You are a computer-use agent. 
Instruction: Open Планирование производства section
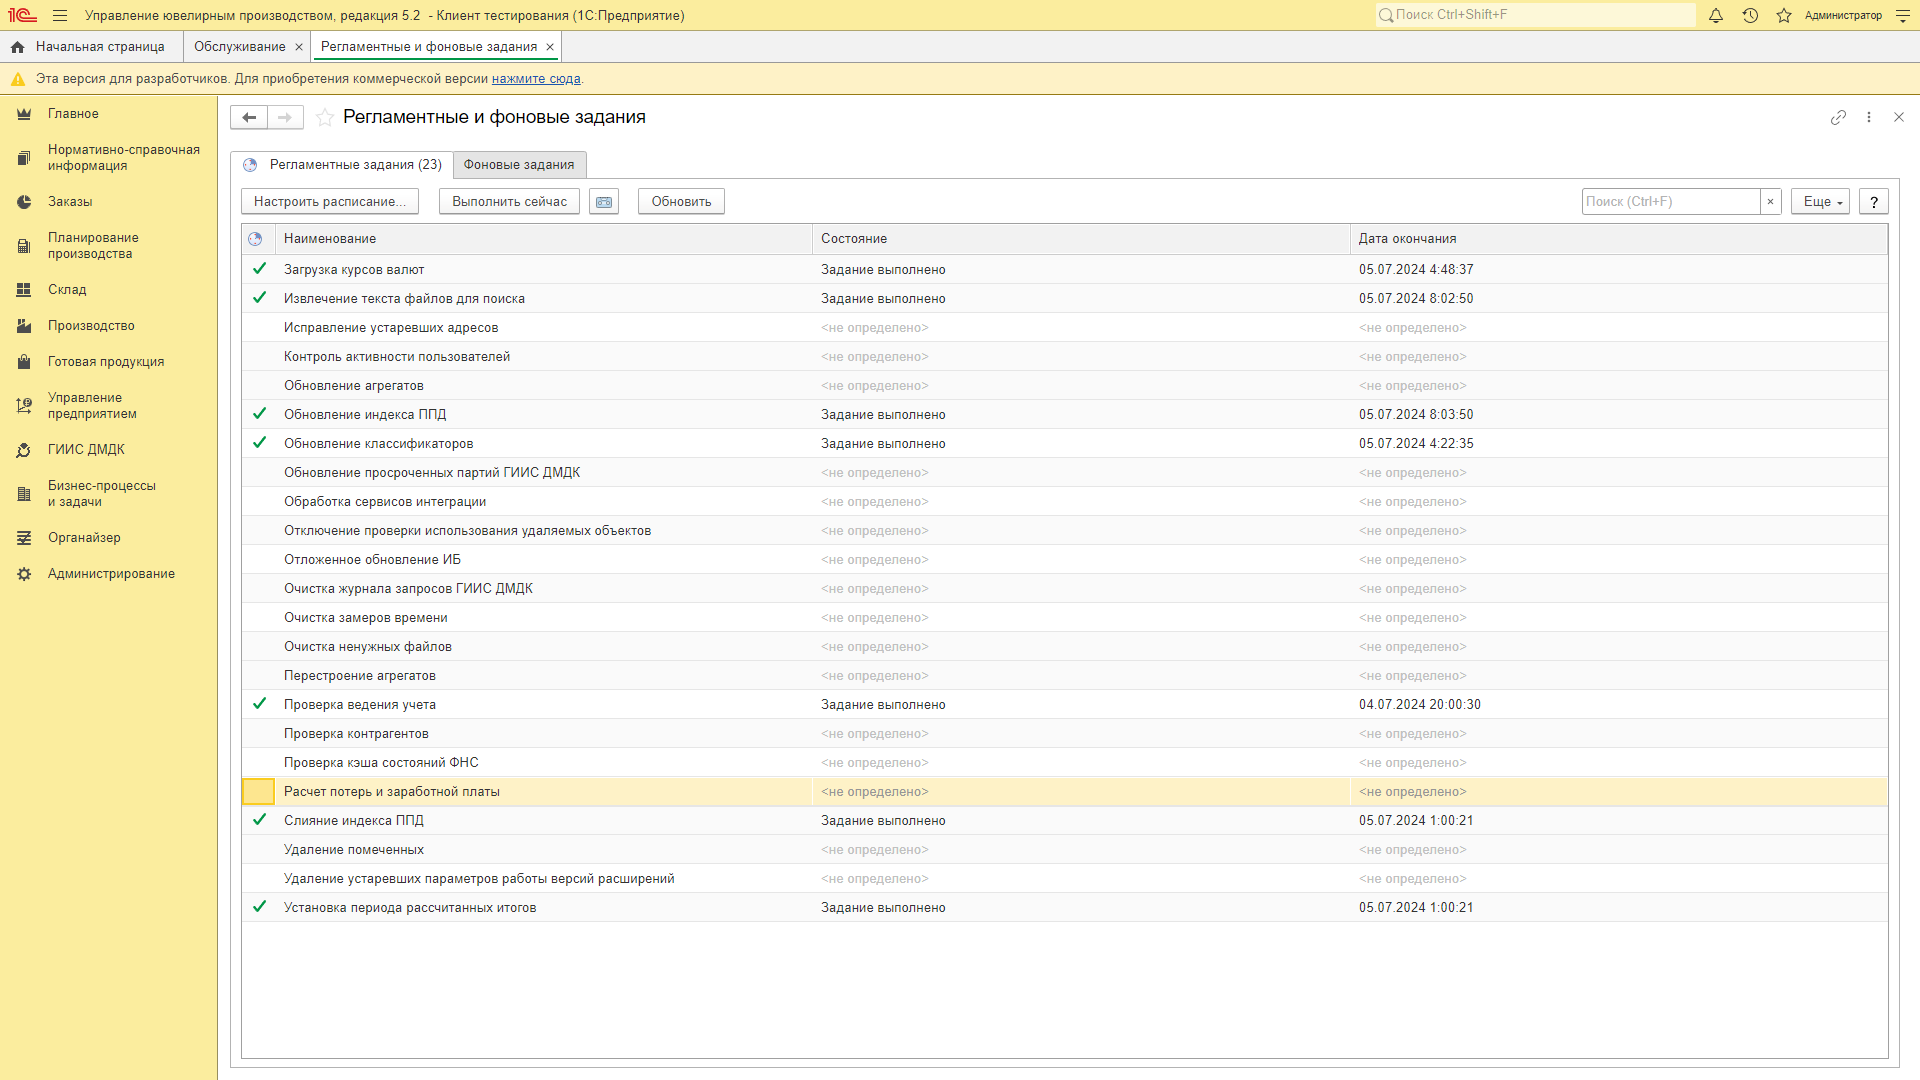[x=108, y=246]
